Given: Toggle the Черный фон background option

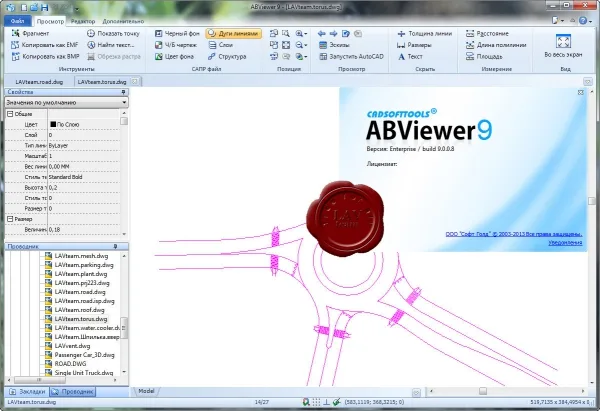Looking at the screenshot, I should pyautogui.click(x=177, y=34).
